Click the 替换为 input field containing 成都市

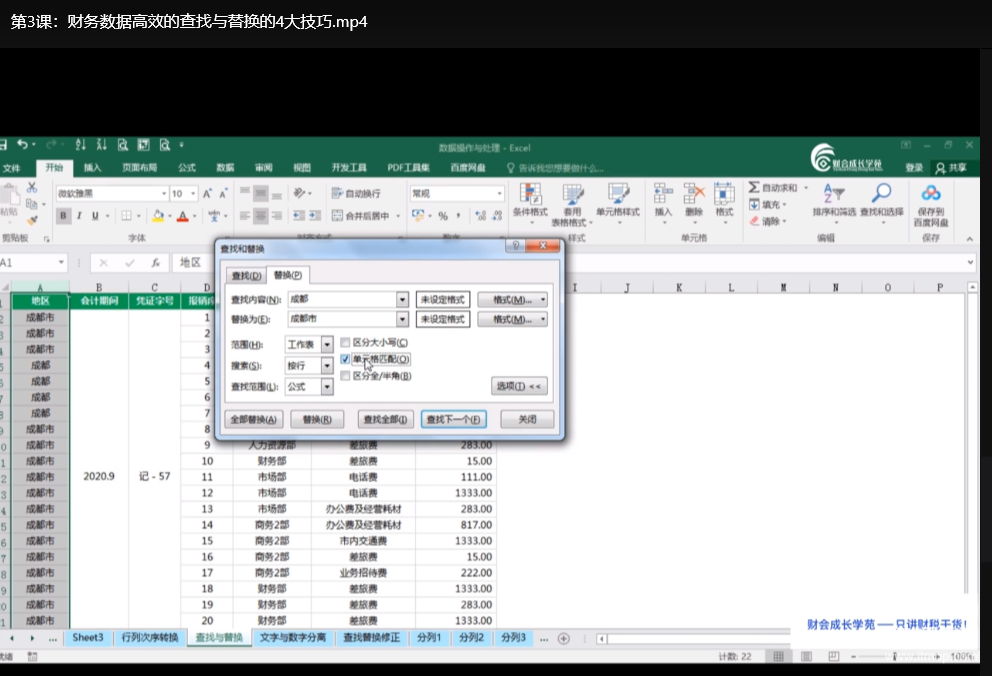(343, 319)
